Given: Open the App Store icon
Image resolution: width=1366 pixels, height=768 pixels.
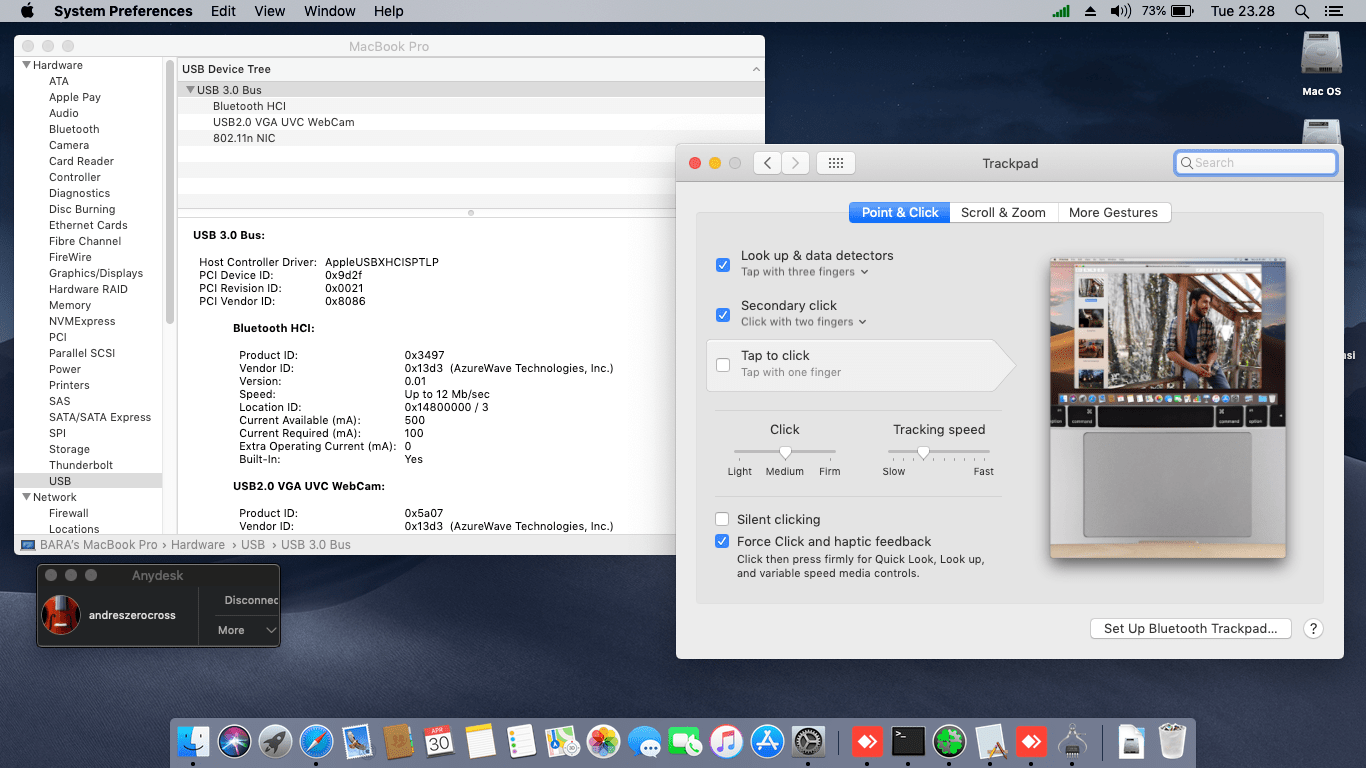Looking at the screenshot, I should coord(767,742).
